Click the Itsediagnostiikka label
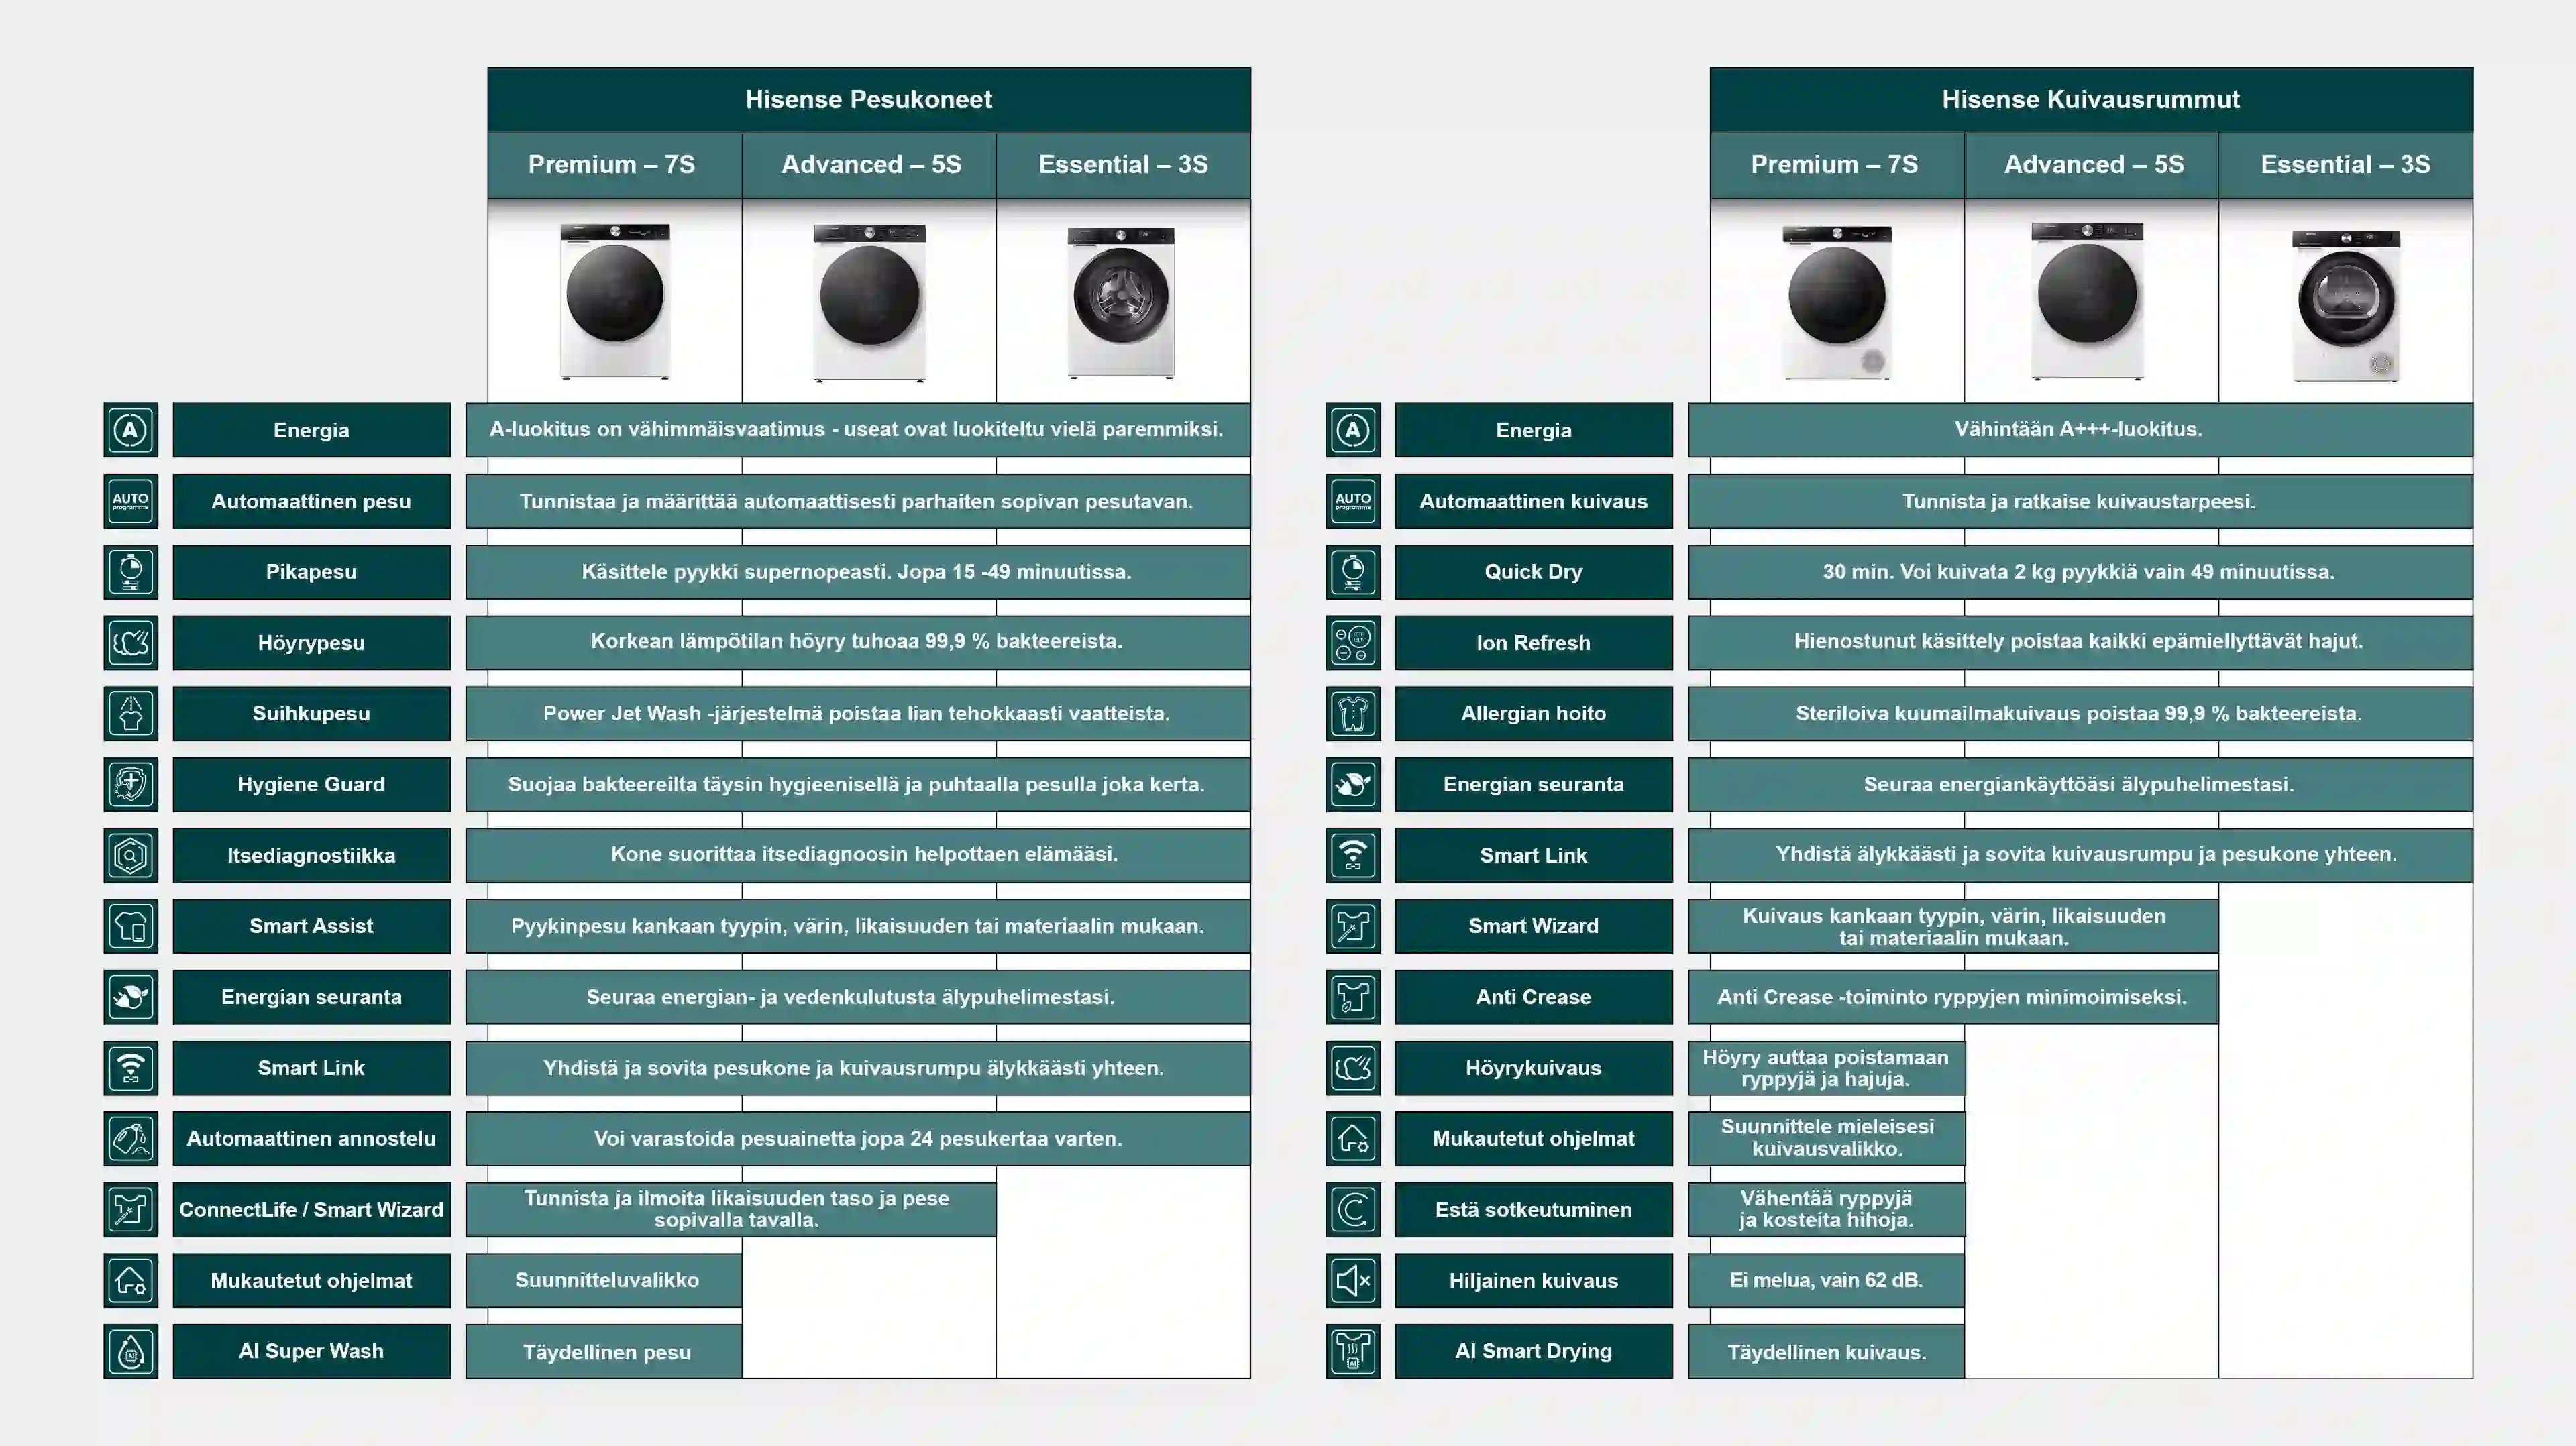 [311, 855]
